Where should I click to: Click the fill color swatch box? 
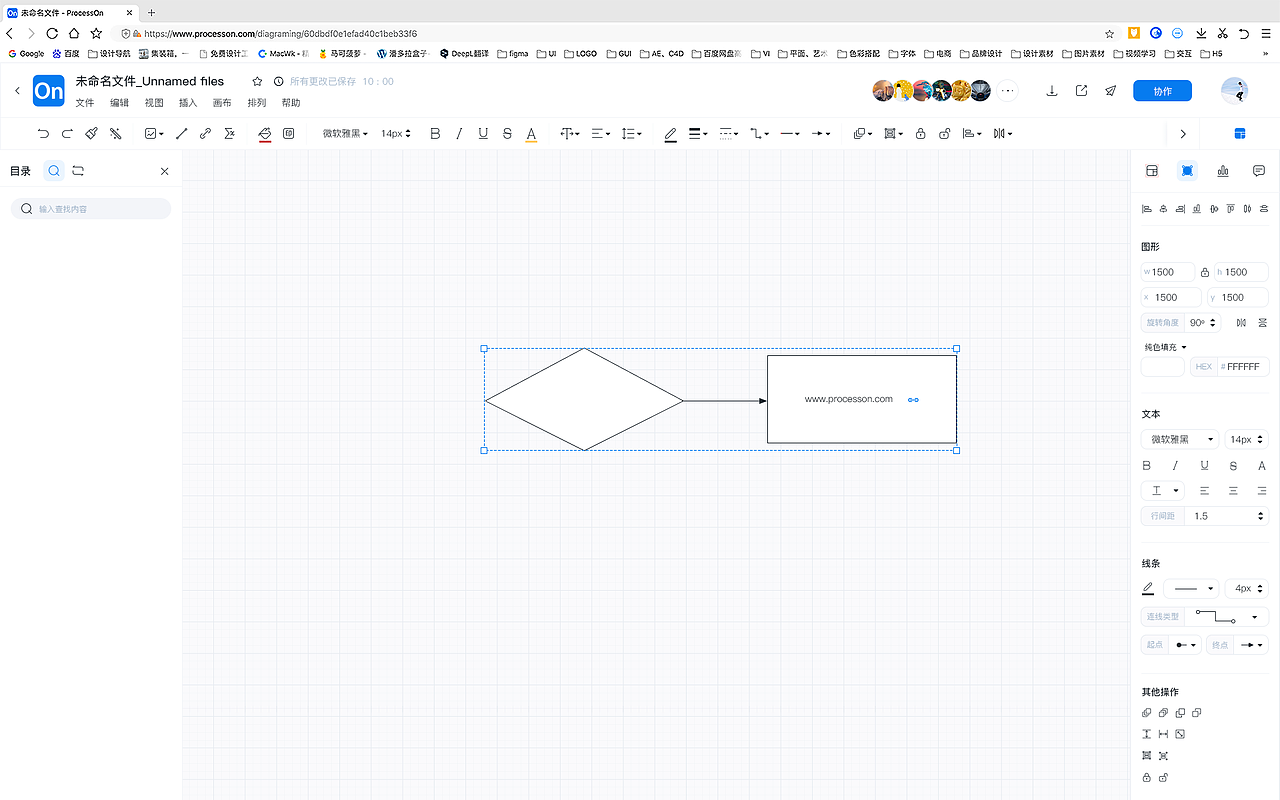(1163, 367)
